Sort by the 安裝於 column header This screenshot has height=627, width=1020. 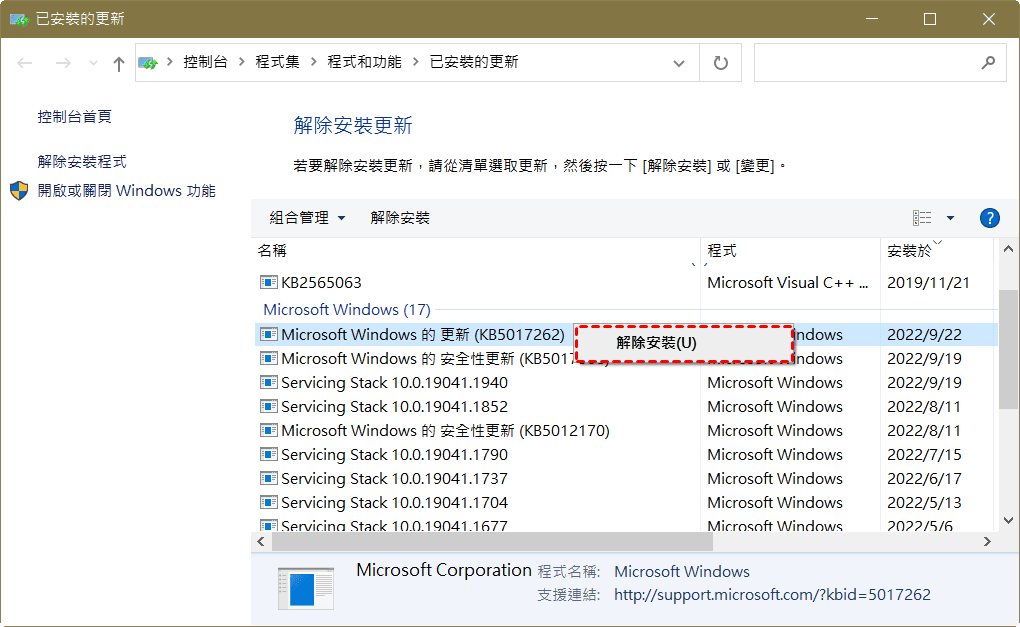(x=937, y=251)
